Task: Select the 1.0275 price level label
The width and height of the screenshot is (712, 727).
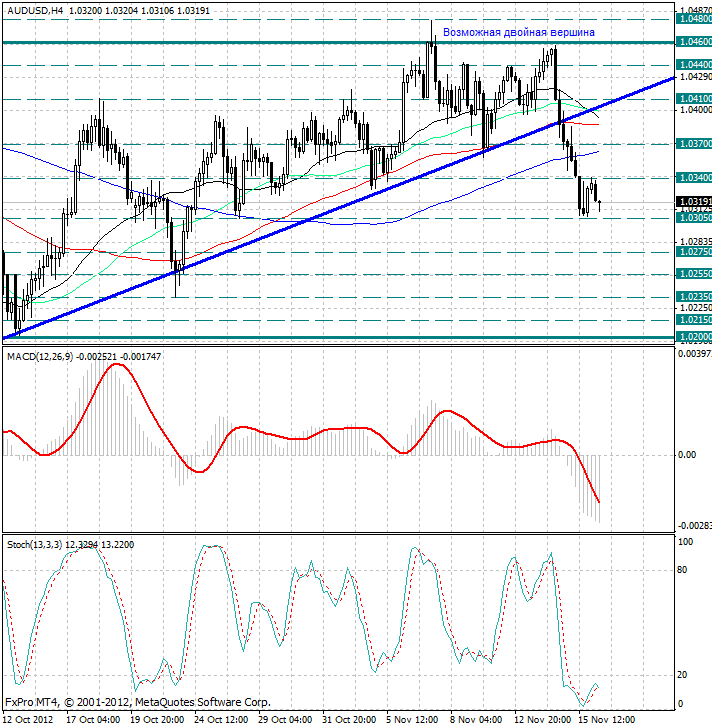Action: 694,252
